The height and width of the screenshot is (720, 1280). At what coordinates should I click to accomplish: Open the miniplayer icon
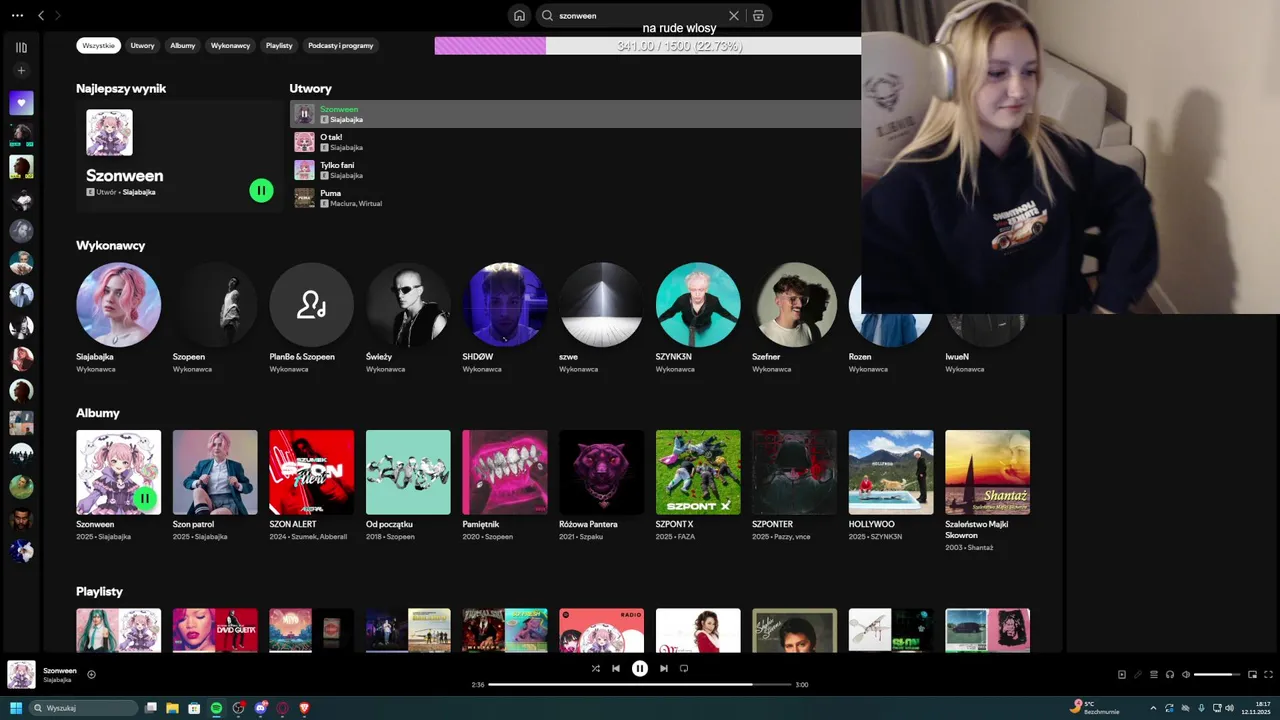pos(1252,675)
